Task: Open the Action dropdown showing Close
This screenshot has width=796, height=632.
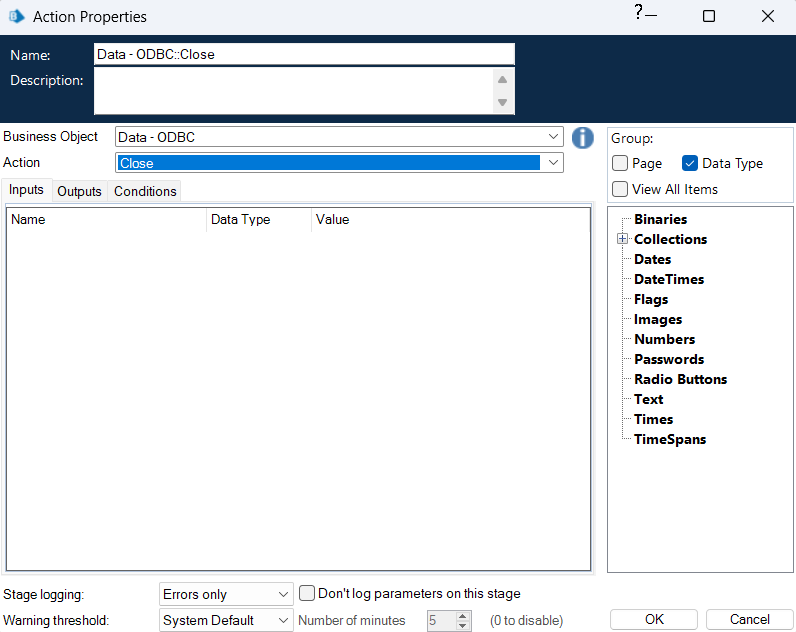Action: 555,163
